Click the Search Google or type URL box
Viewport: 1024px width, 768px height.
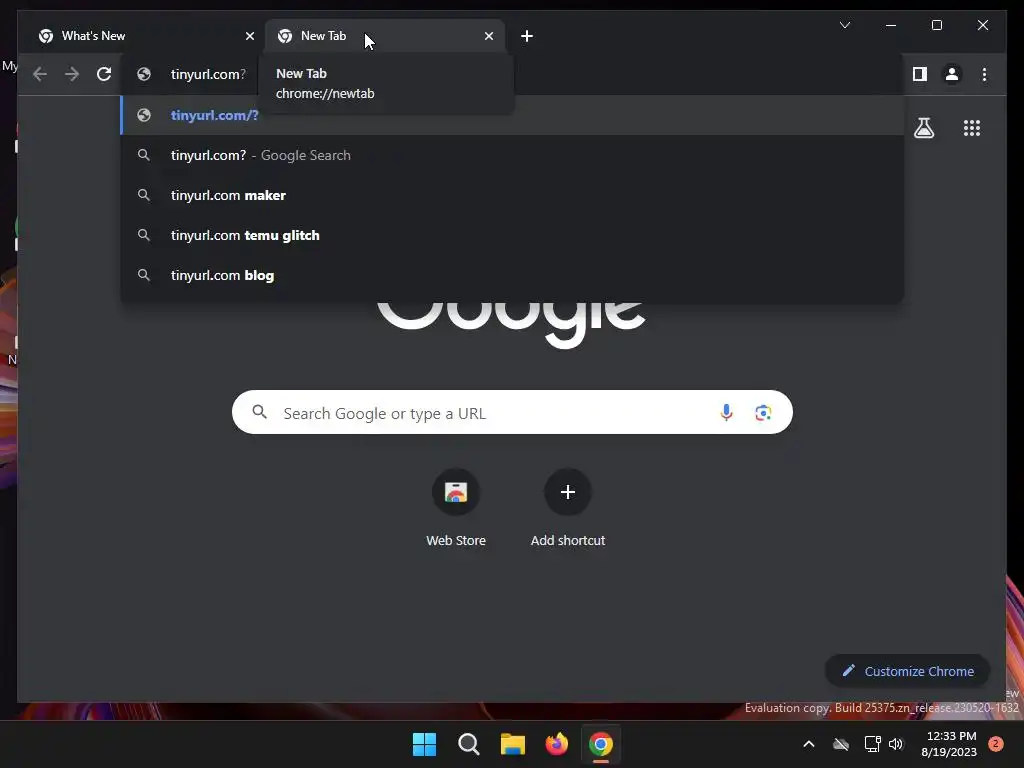point(512,412)
